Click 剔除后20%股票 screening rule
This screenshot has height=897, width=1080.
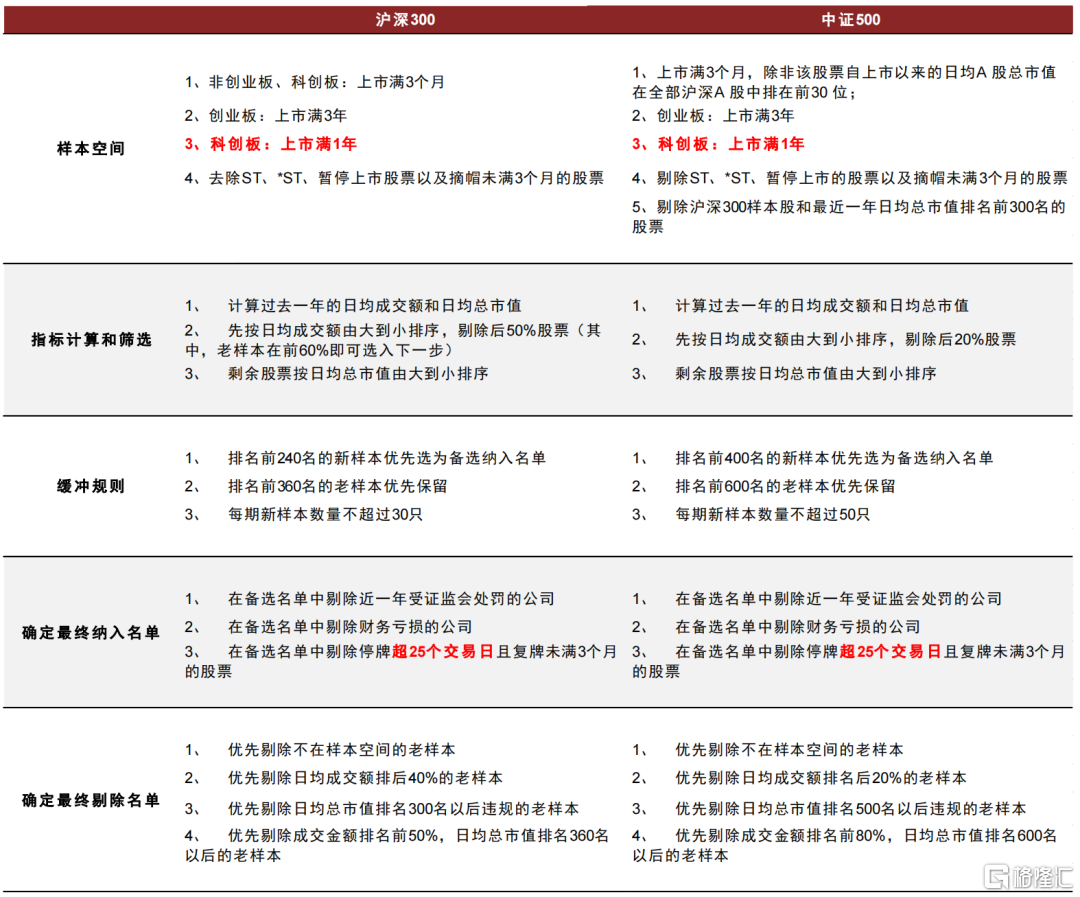point(824,339)
